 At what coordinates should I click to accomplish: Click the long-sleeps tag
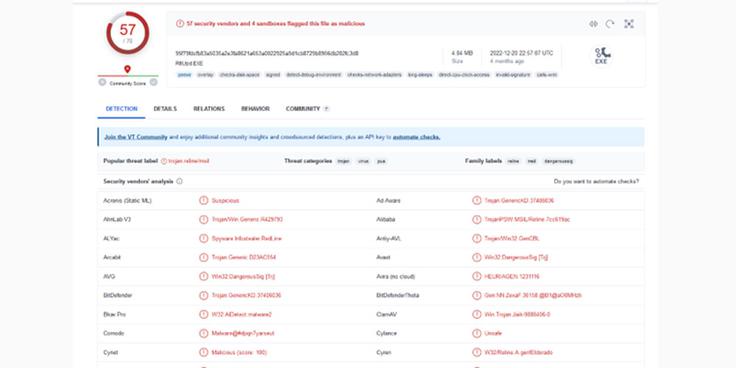(x=420, y=75)
